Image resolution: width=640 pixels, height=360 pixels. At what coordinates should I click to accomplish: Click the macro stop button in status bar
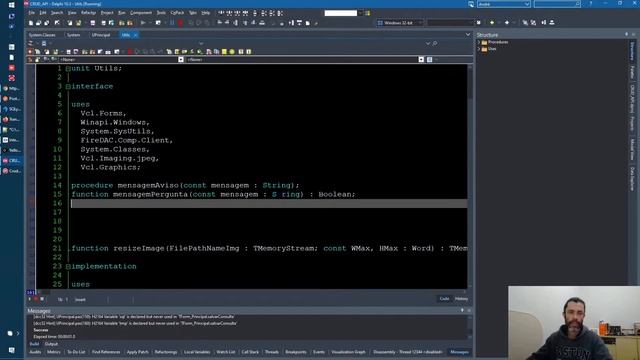click(x=42, y=299)
